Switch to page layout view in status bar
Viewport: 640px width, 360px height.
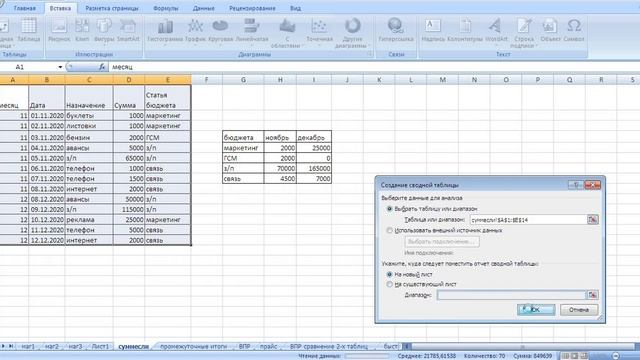click(x=575, y=356)
